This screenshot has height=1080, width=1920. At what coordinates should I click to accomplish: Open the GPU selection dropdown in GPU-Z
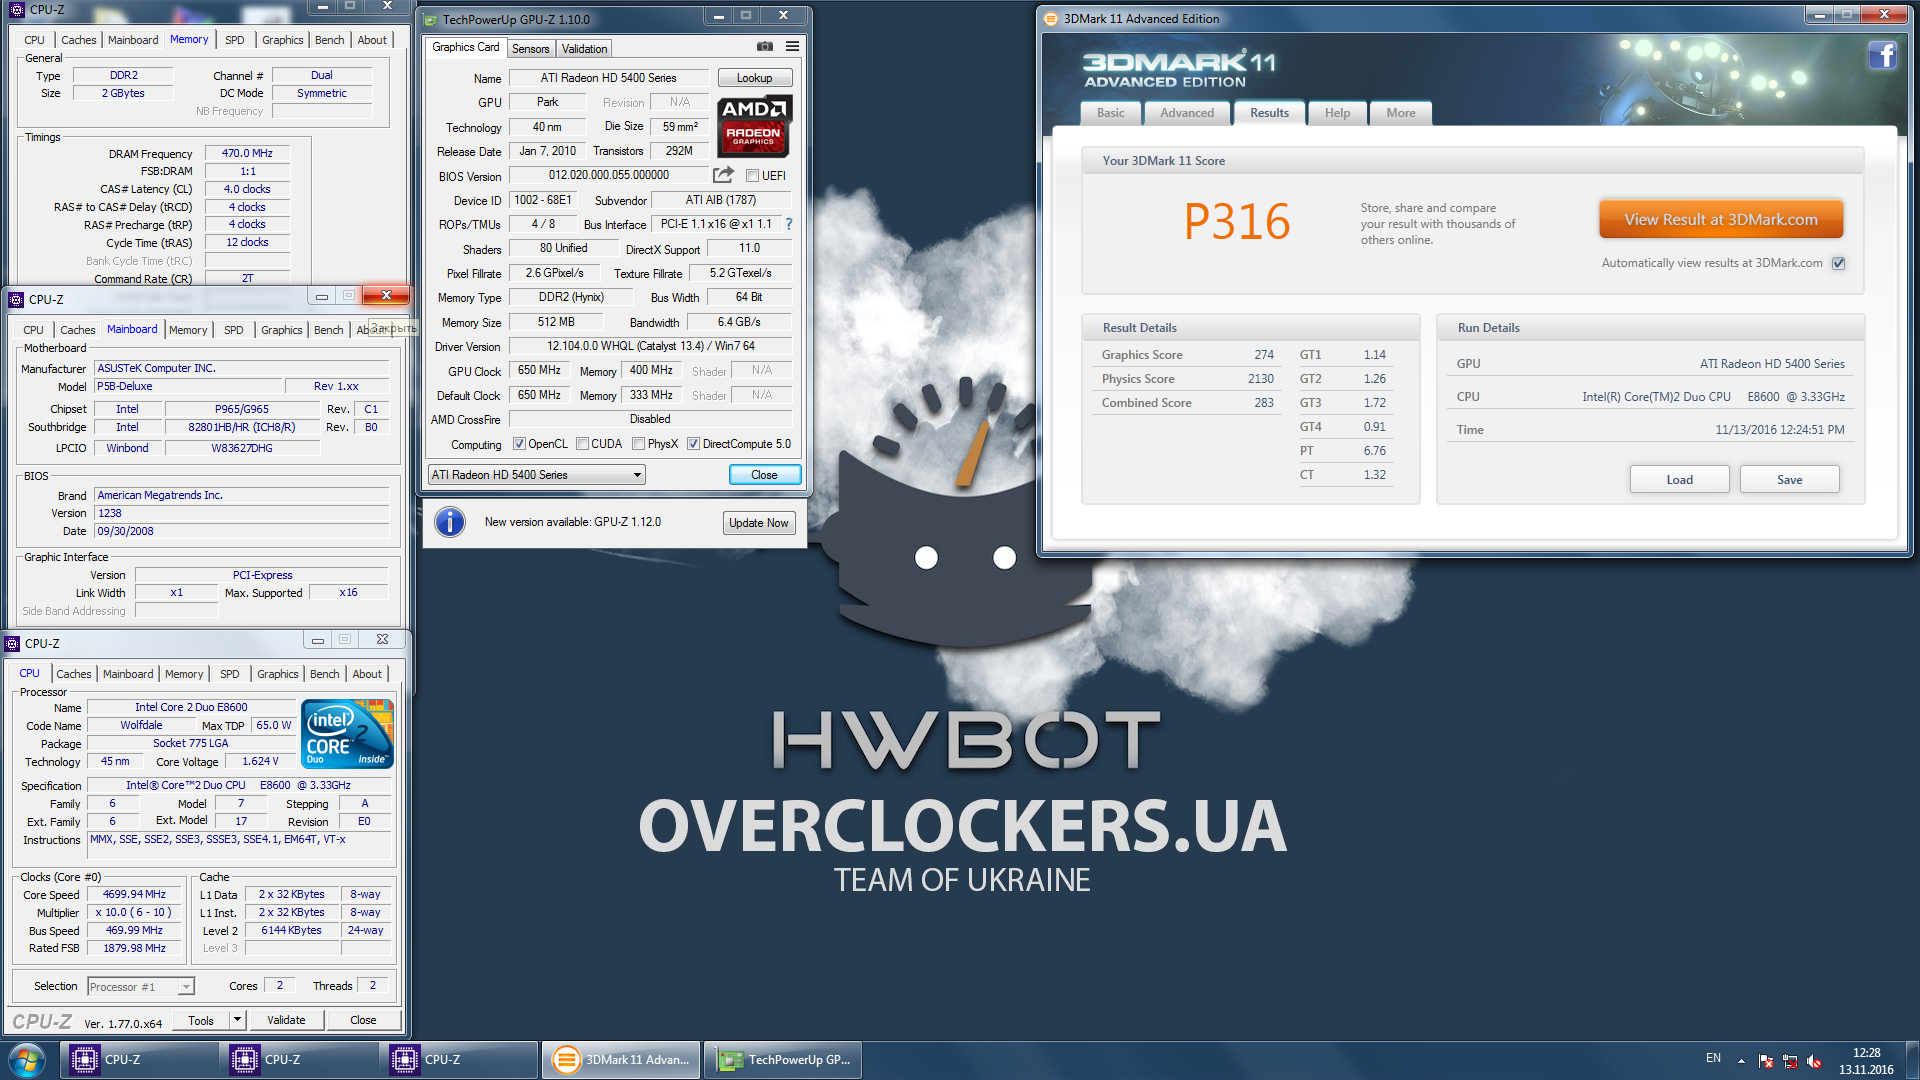(537, 475)
